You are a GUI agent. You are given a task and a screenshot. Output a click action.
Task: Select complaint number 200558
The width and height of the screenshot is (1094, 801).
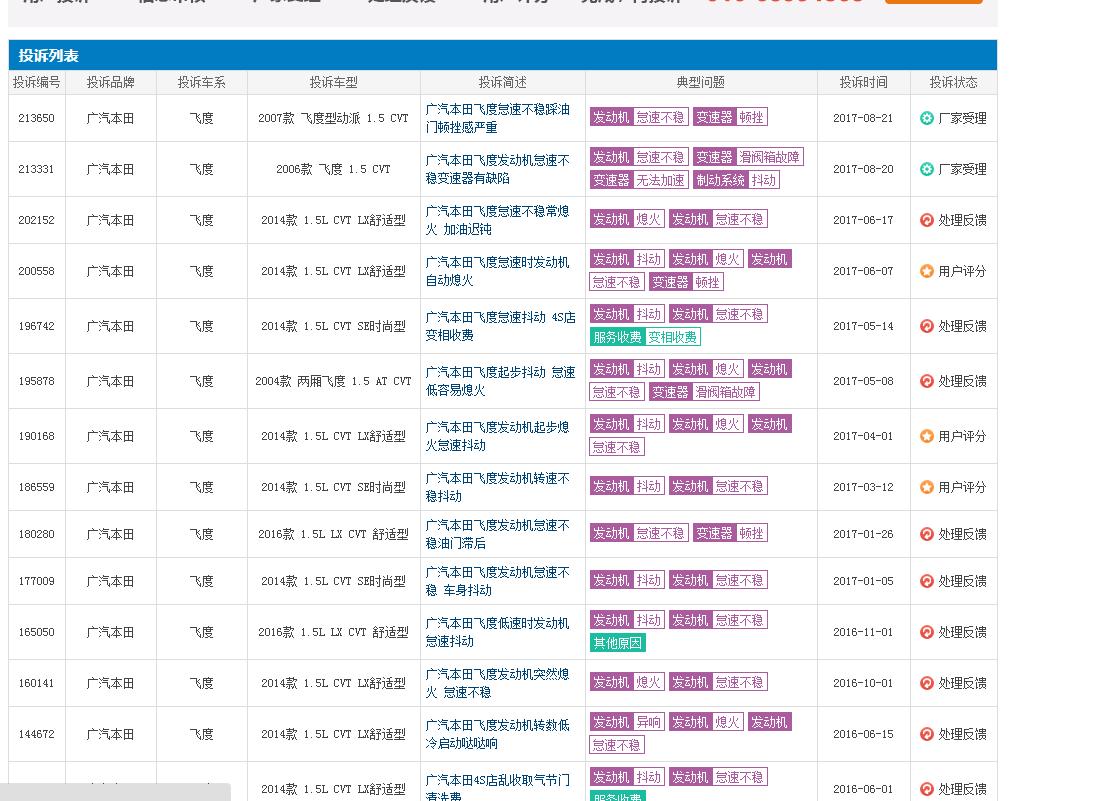(36, 271)
